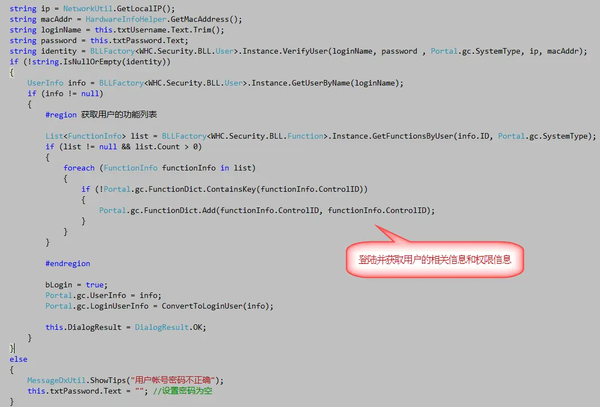Click the ConvertToLoginUser method call
The image size is (600, 407).
(202, 306)
